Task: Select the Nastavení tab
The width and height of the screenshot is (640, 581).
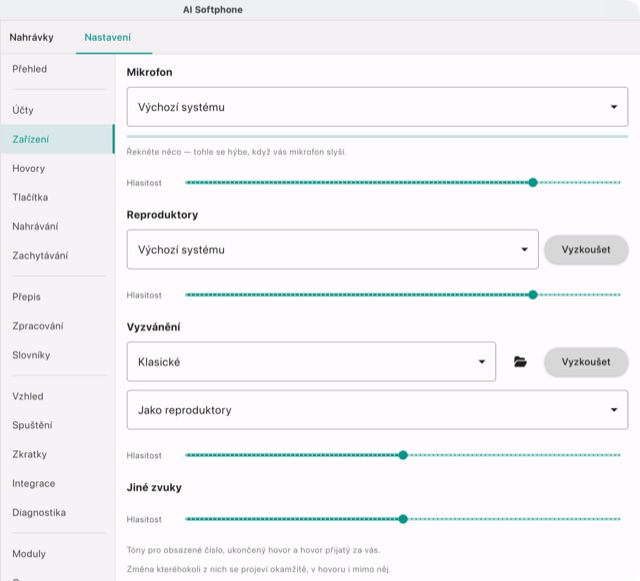Action: [108, 38]
